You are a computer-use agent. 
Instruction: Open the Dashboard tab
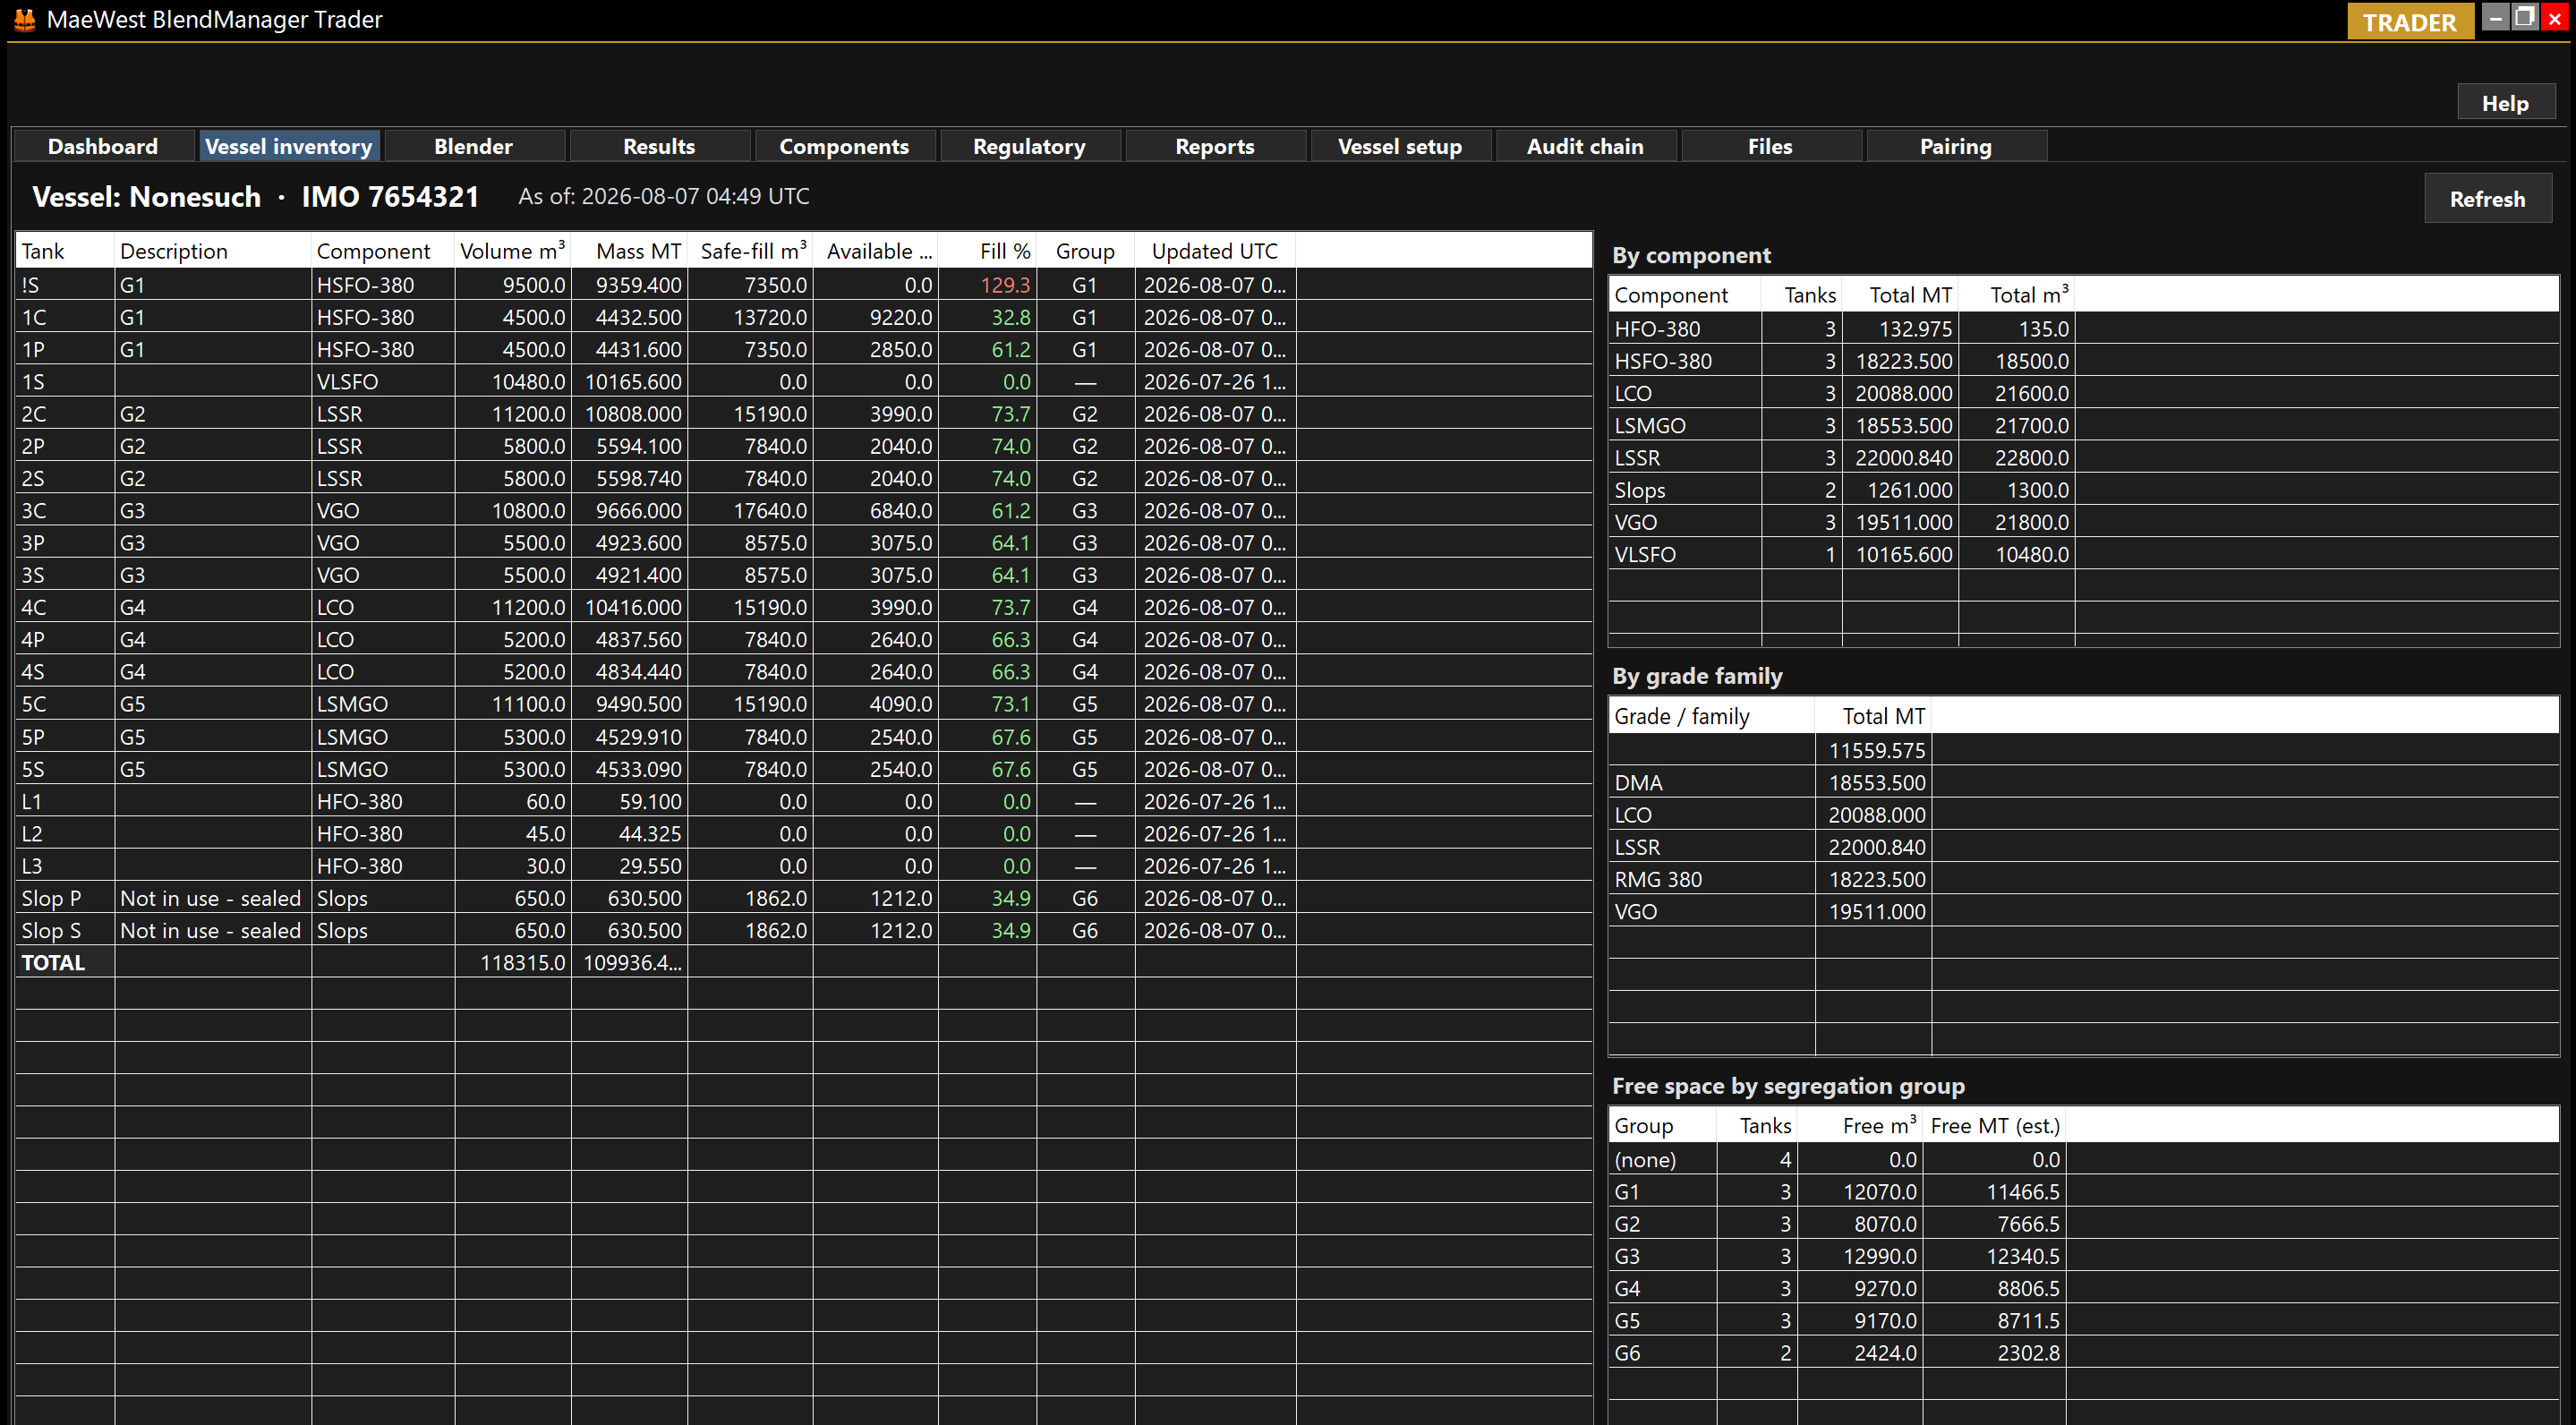pos(103,146)
